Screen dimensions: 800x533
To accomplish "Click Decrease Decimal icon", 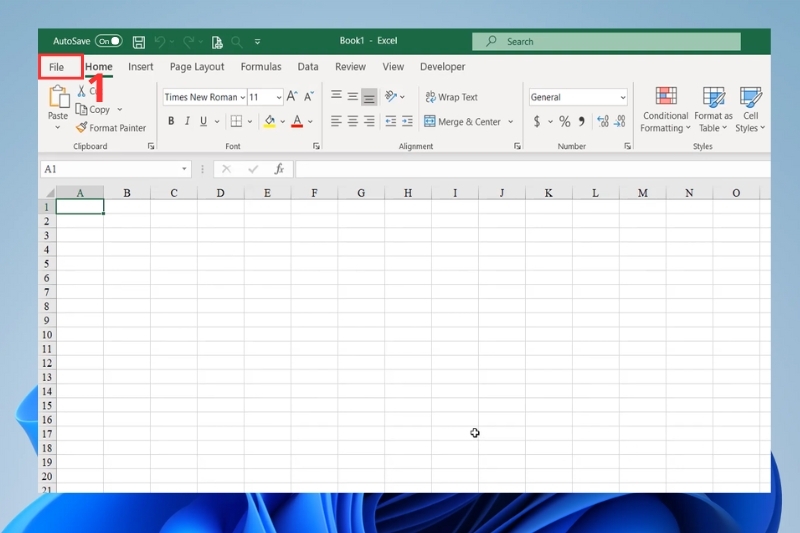I will 620,121.
